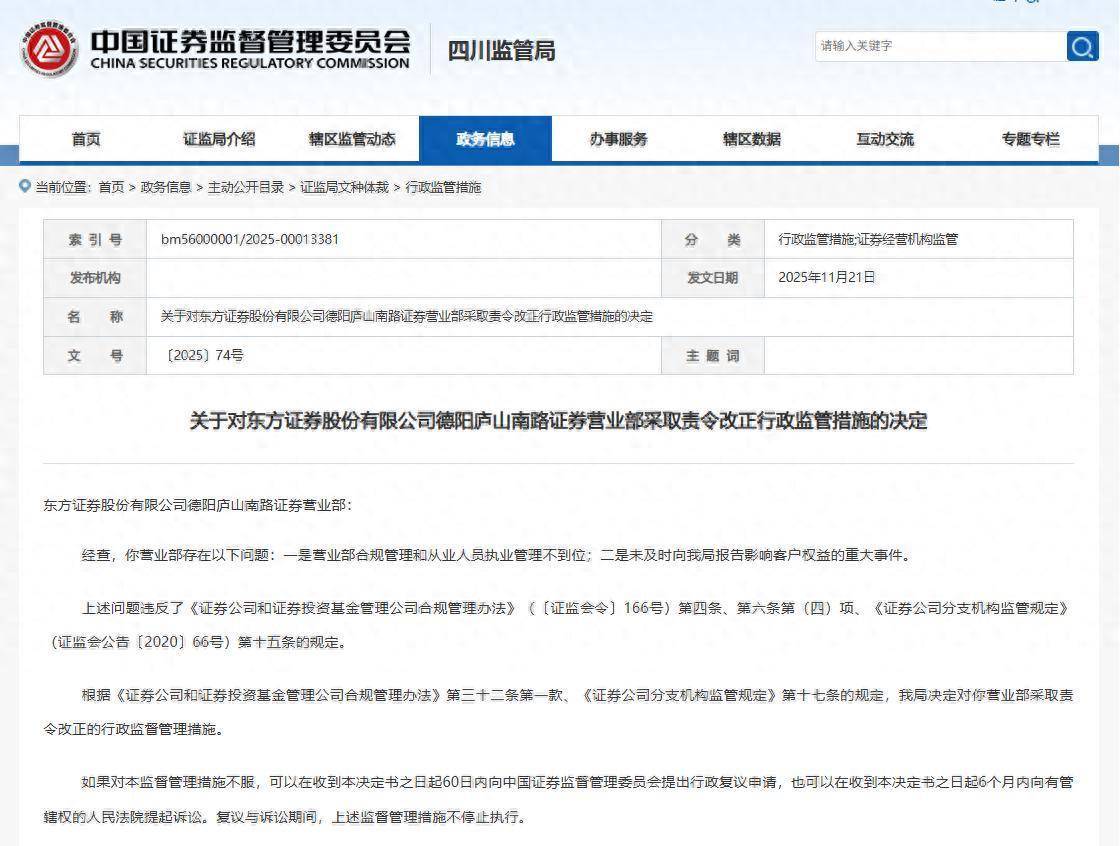The height and width of the screenshot is (846, 1120).
Task: Select the 互动交流 navigation tab
Action: (x=884, y=139)
